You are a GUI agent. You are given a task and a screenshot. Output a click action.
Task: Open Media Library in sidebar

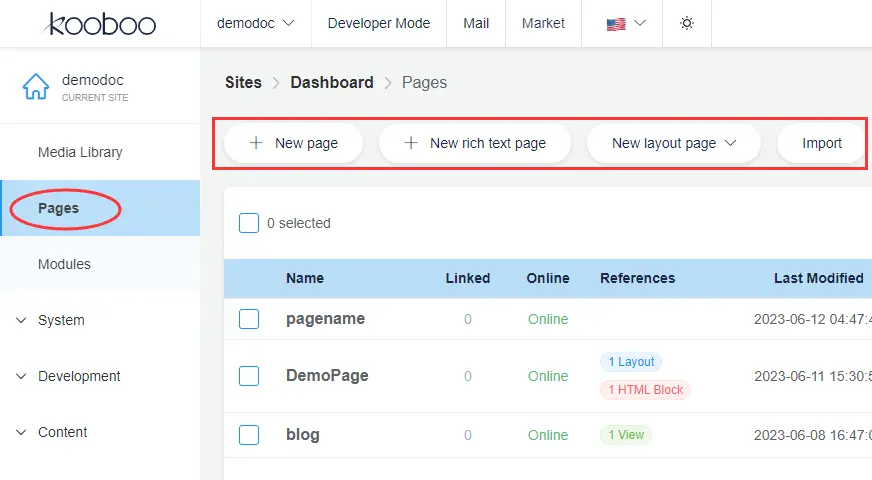80,152
